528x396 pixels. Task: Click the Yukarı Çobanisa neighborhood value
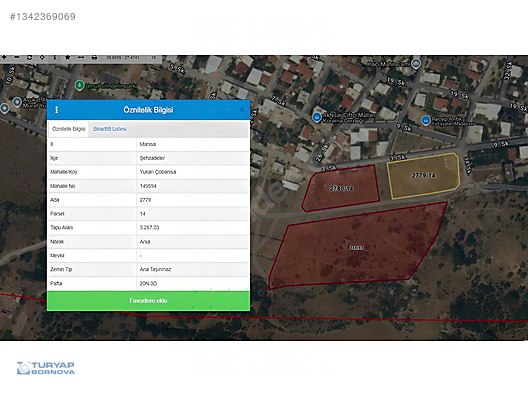point(158,172)
